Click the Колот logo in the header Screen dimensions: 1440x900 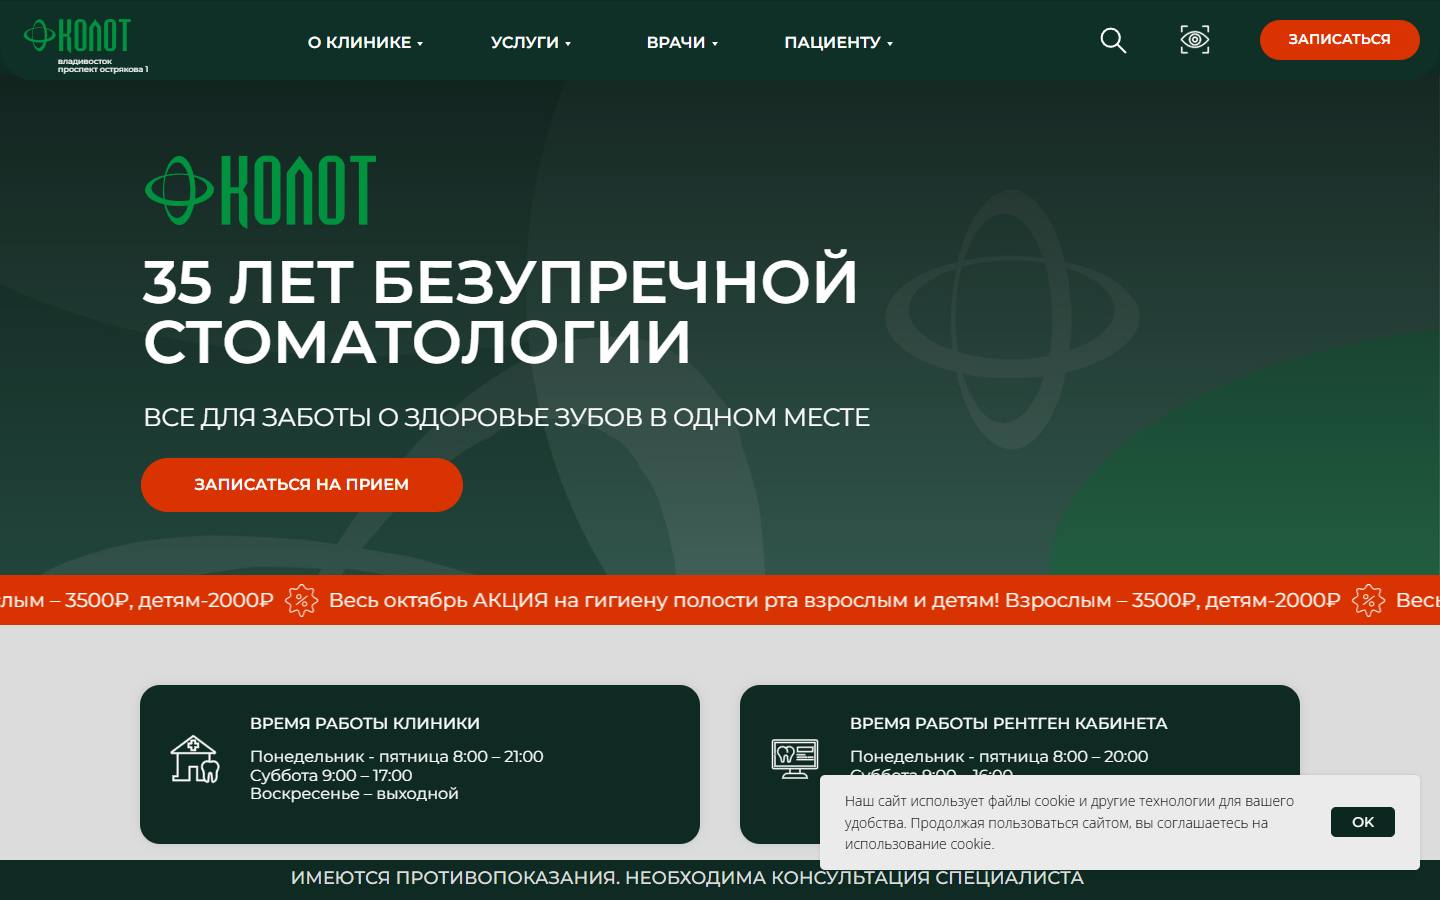tap(78, 36)
